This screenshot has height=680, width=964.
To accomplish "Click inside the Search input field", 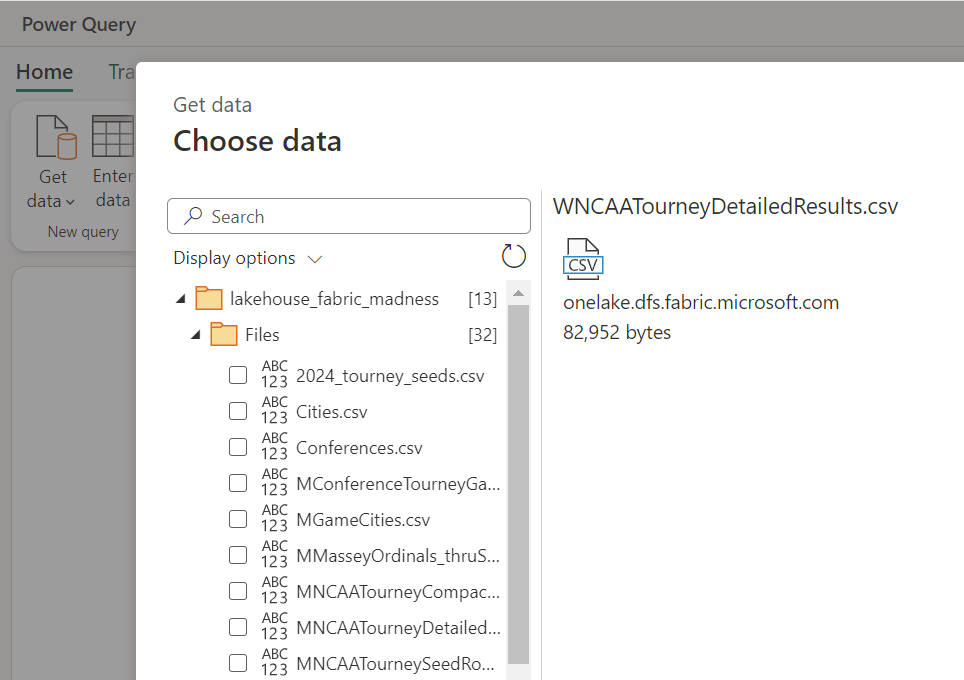I will [350, 216].
